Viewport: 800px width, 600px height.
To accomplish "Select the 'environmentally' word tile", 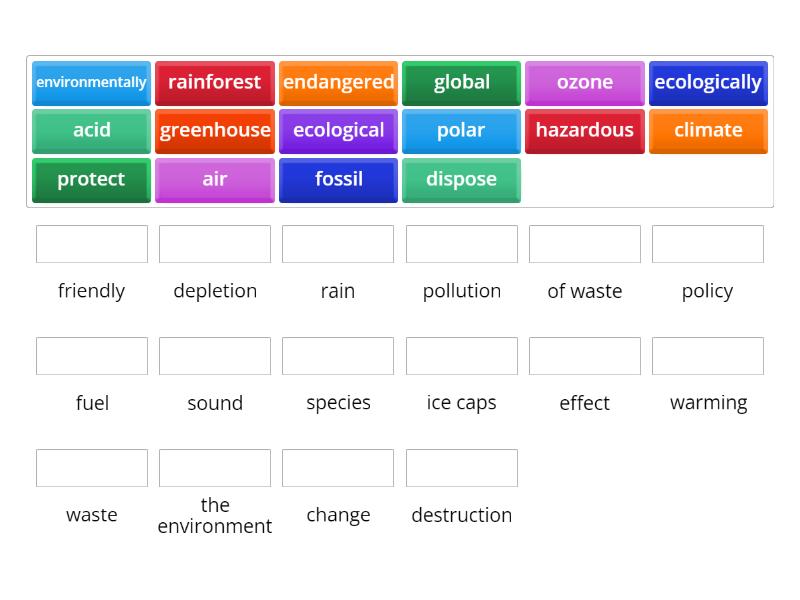I will pos(91,83).
